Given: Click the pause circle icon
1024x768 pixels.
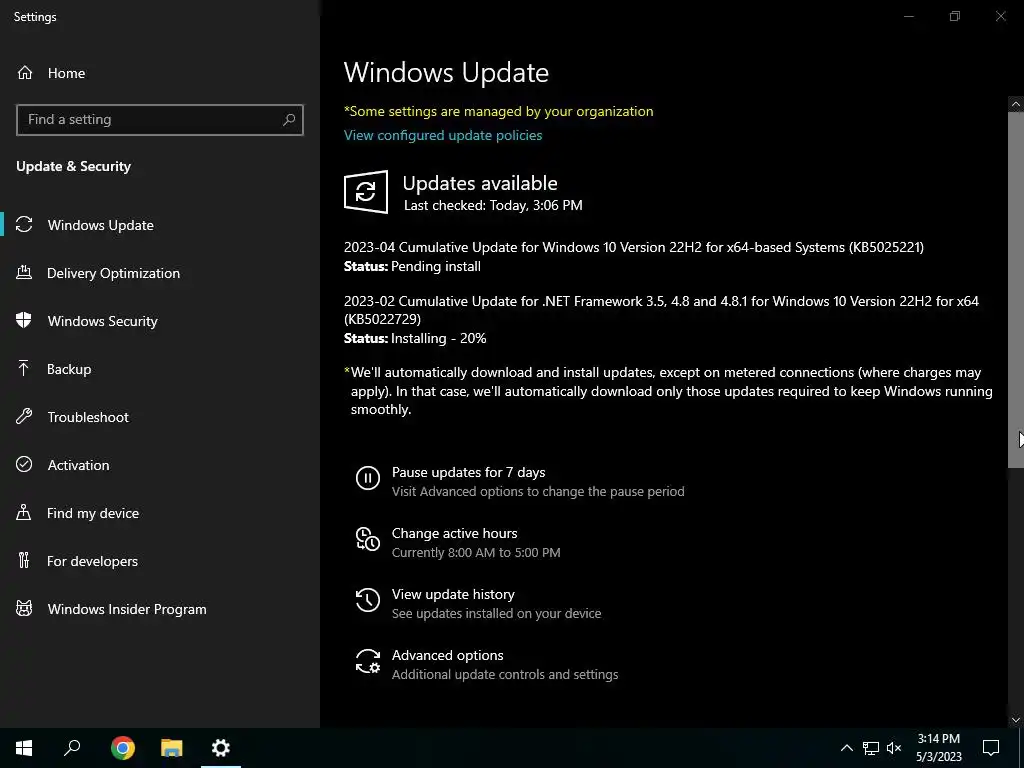Looking at the screenshot, I should (x=368, y=478).
